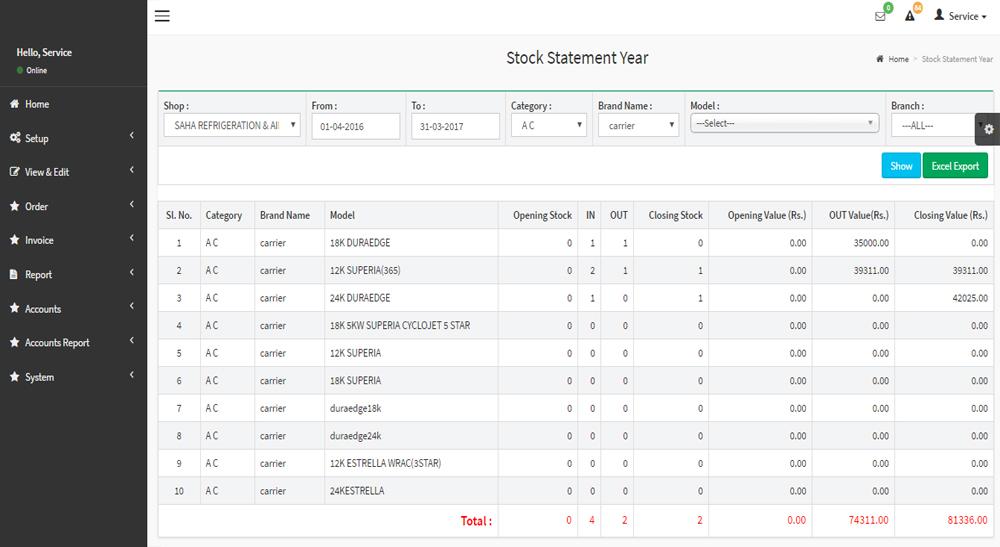Click the Accounts star icon
This screenshot has width=1000, height=547.
coord(14,309)
